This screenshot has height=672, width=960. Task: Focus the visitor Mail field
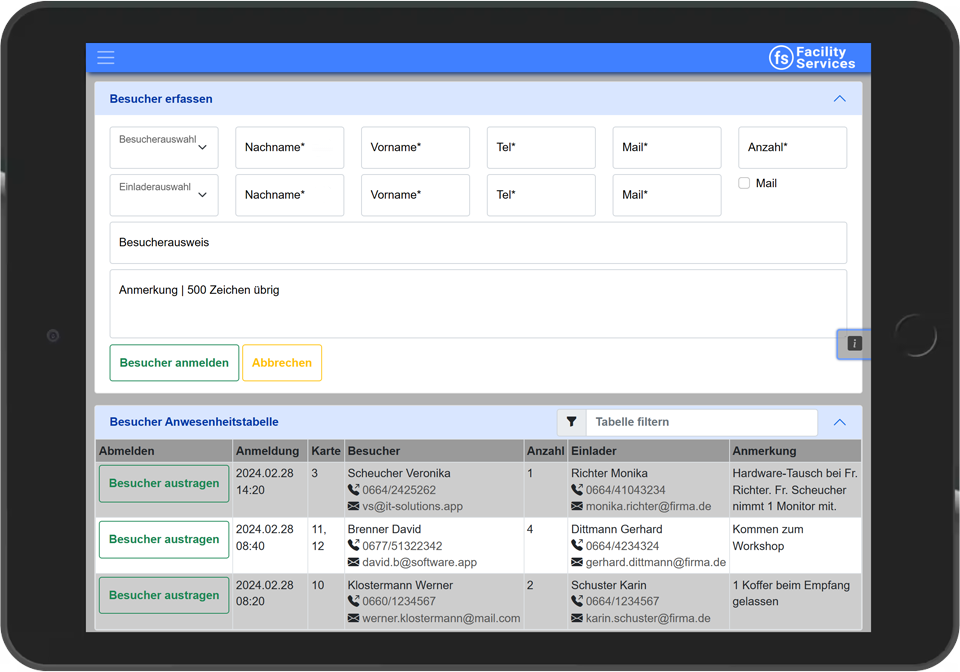pos(667,147)
